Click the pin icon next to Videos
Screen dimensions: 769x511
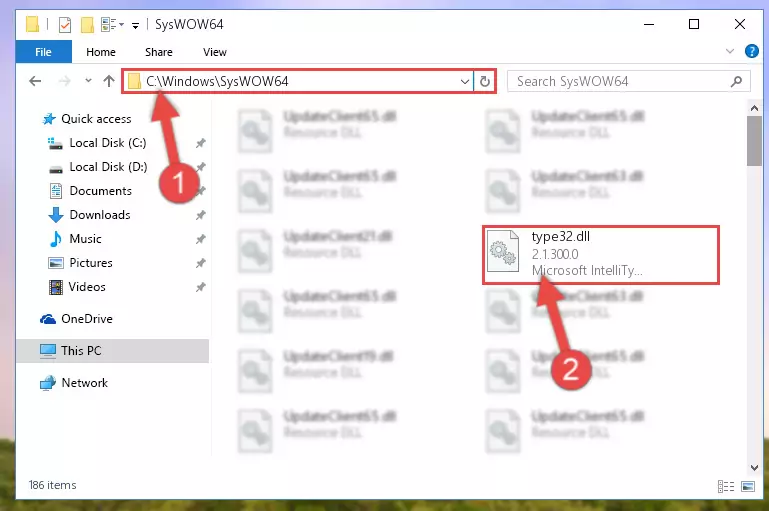pyautogui.click(x=200, y=287)
